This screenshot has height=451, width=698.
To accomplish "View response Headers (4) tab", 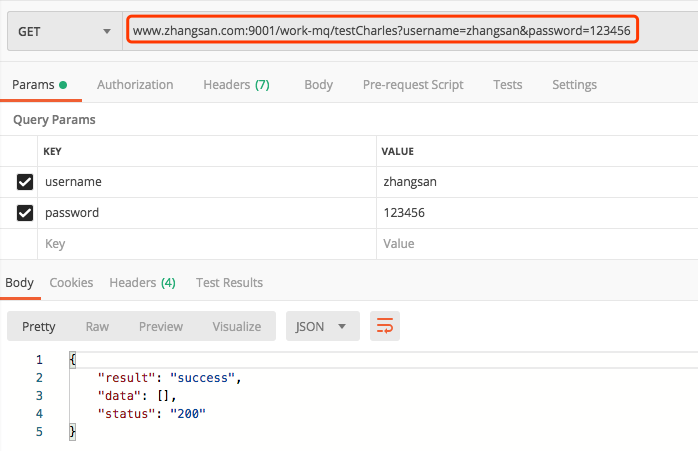I will (x=142, y=283).
